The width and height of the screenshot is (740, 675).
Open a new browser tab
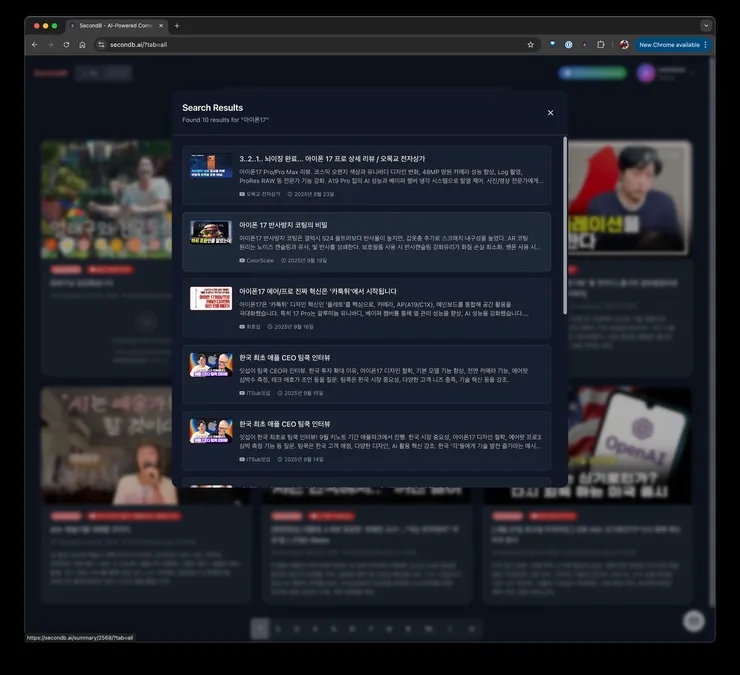pyautogui.click(x=177, y=25)
